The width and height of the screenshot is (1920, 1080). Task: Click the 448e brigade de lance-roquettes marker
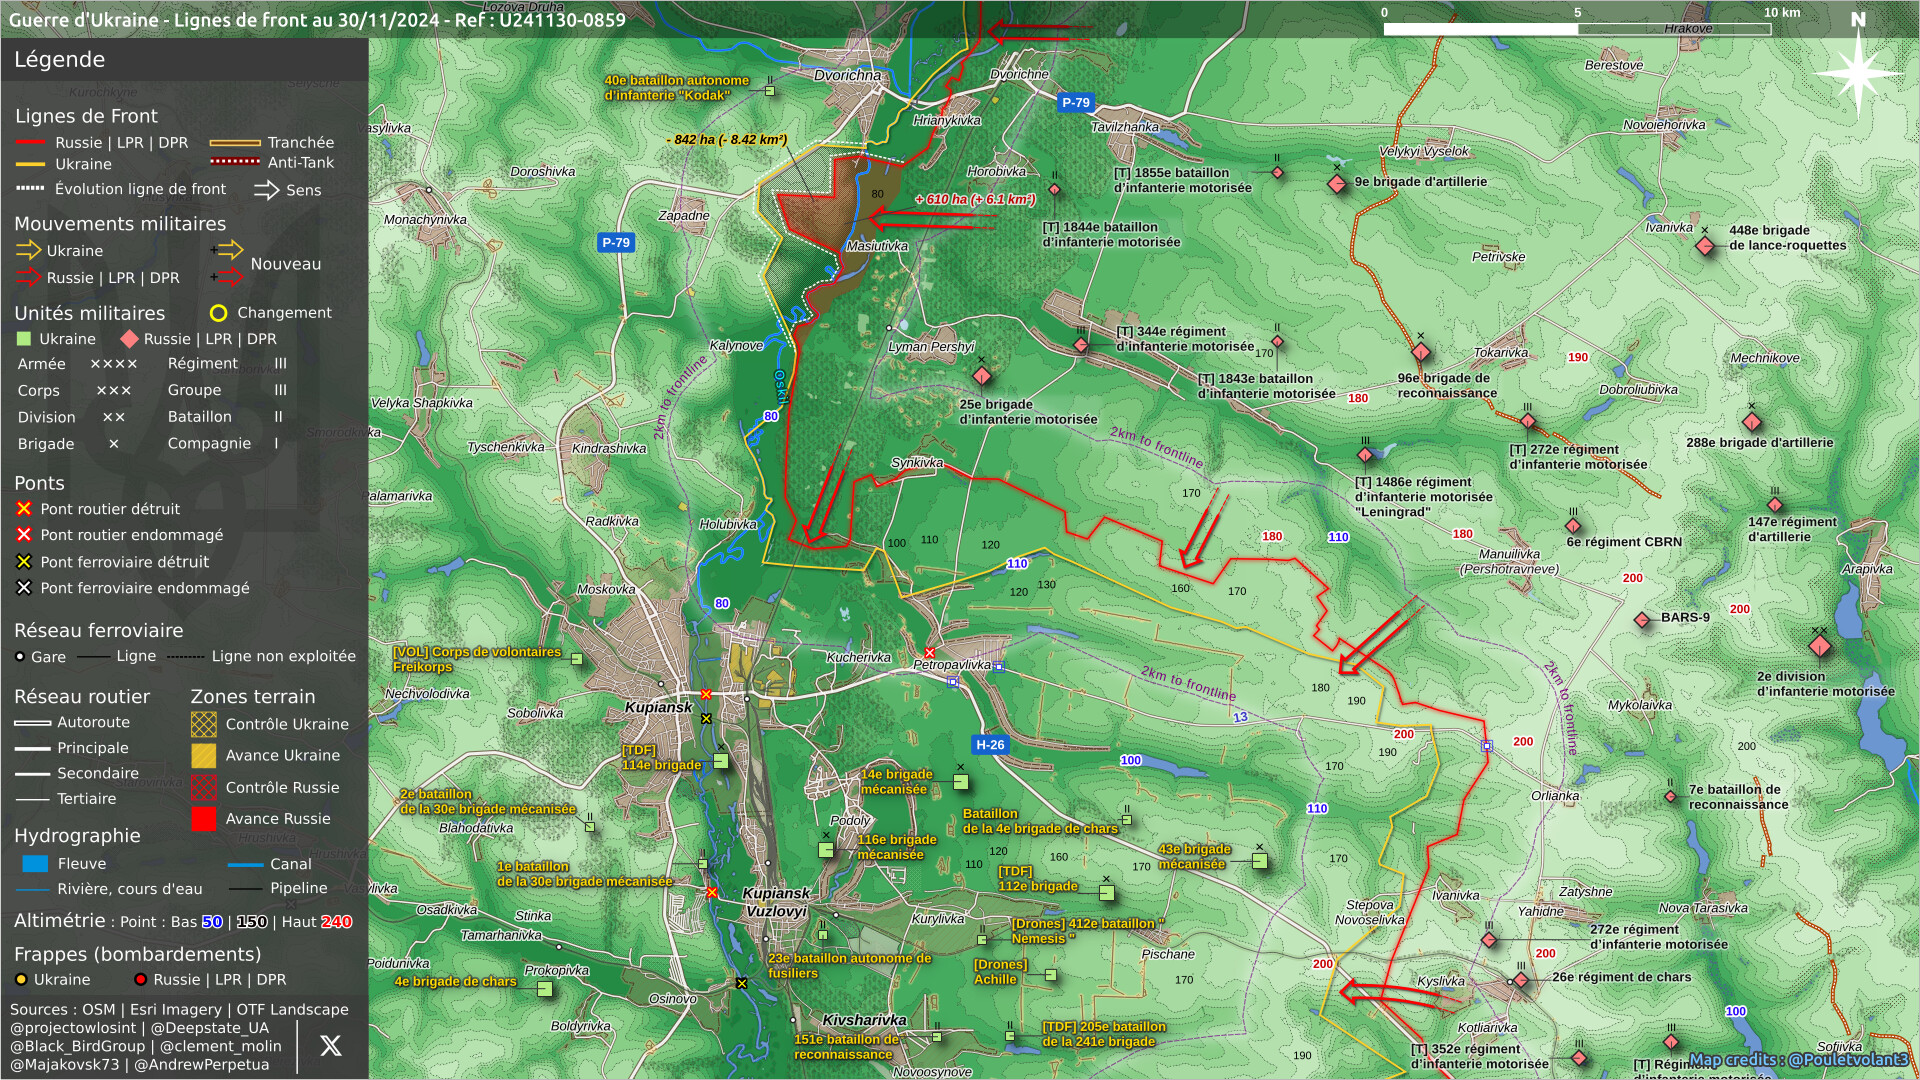(1705, 246)
